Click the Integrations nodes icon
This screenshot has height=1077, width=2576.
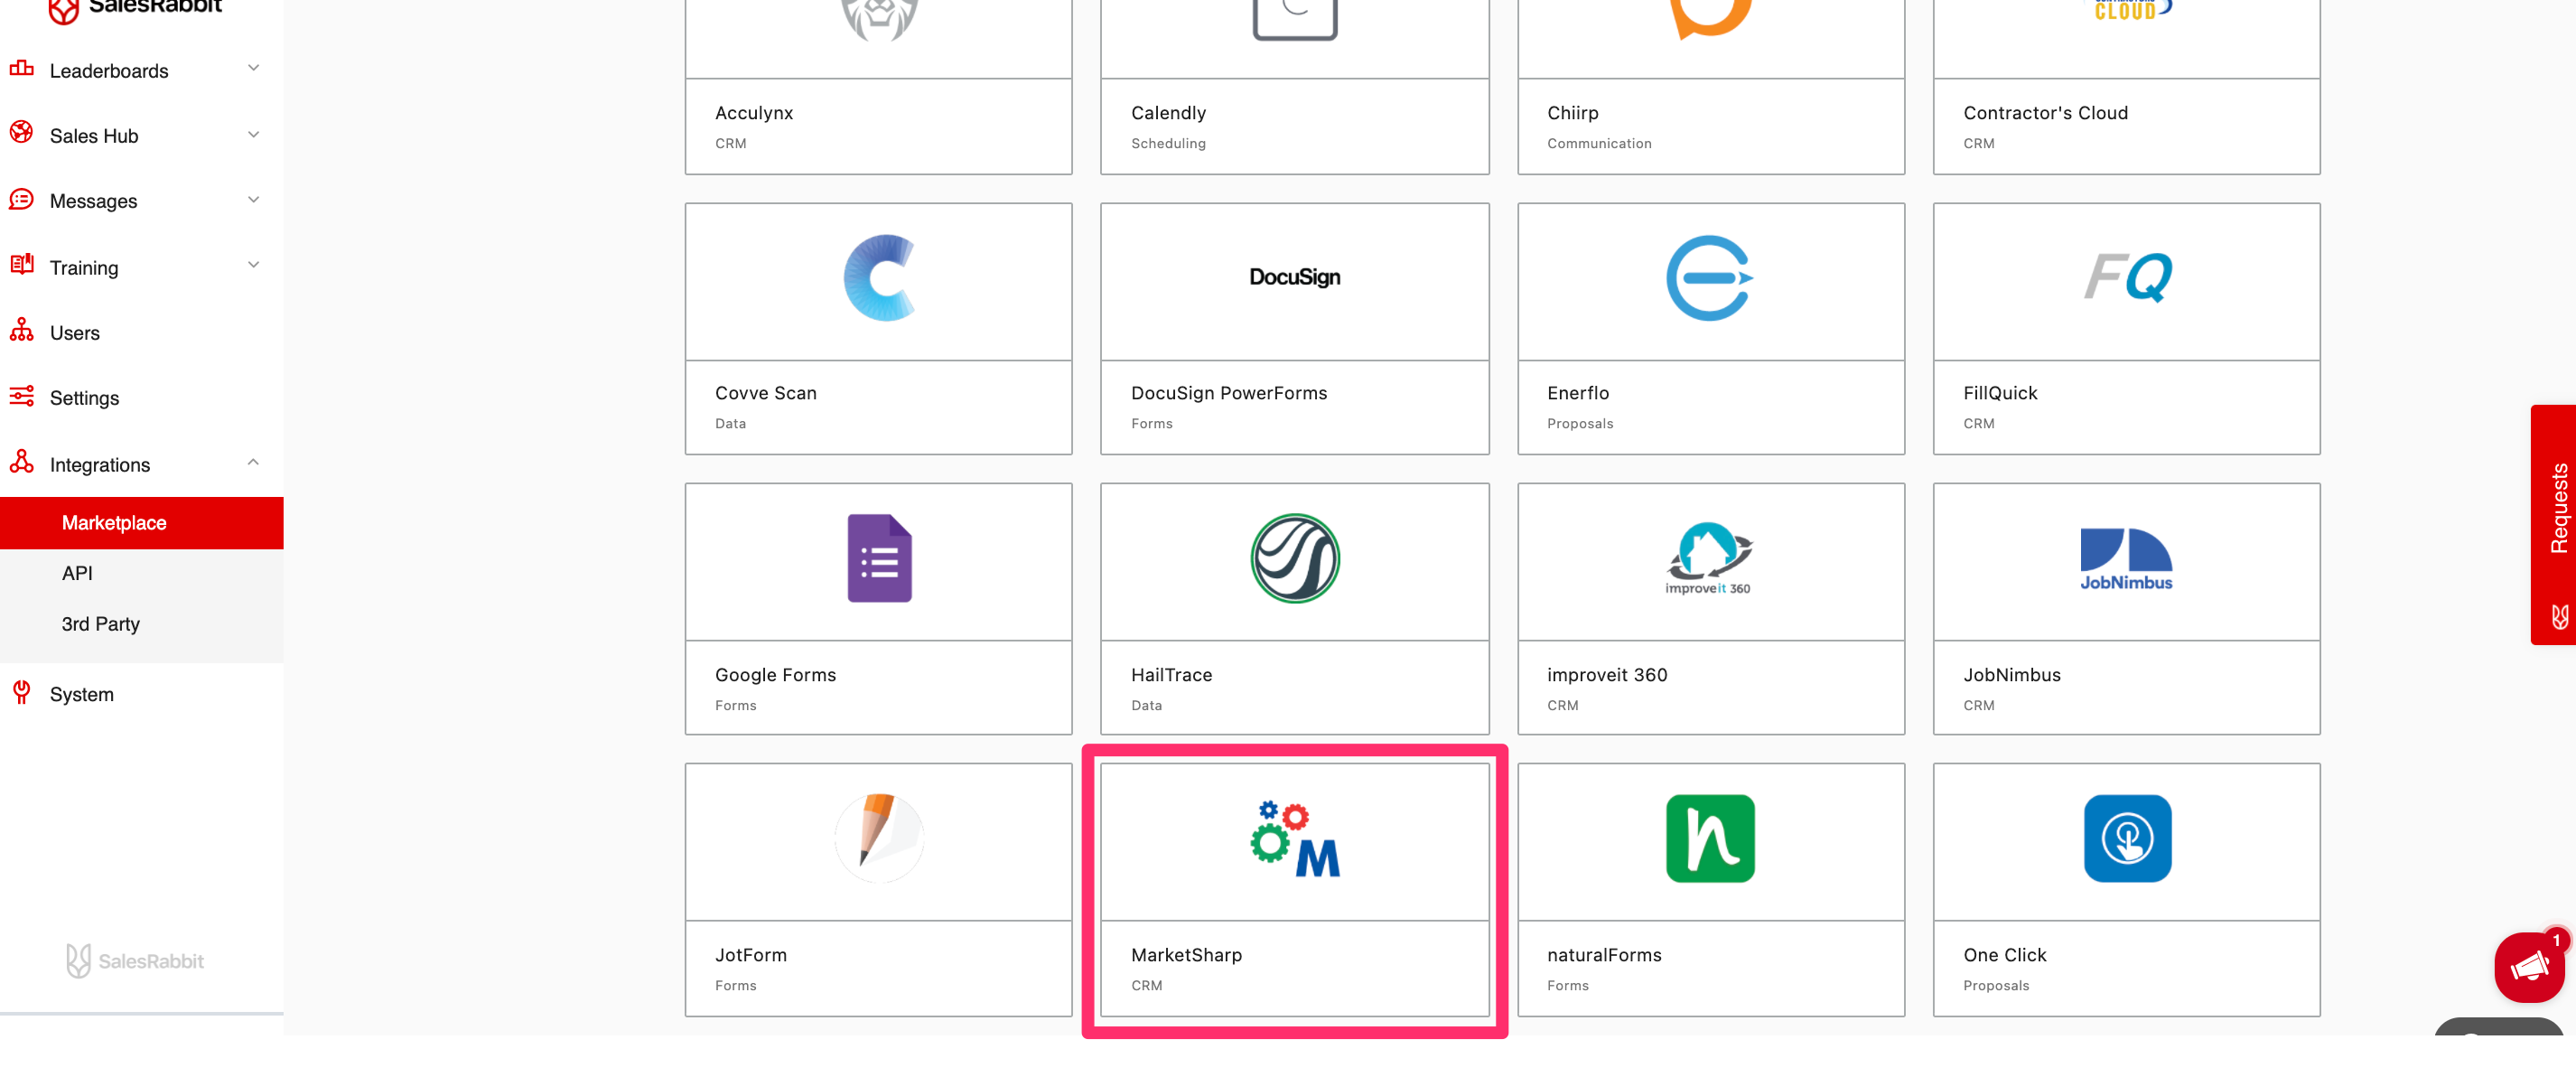(21, 462)
